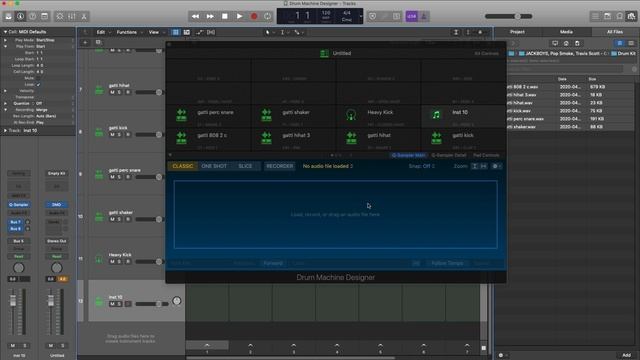
Task: Select the One Shot mode tab
Action: tap(214, 166)
